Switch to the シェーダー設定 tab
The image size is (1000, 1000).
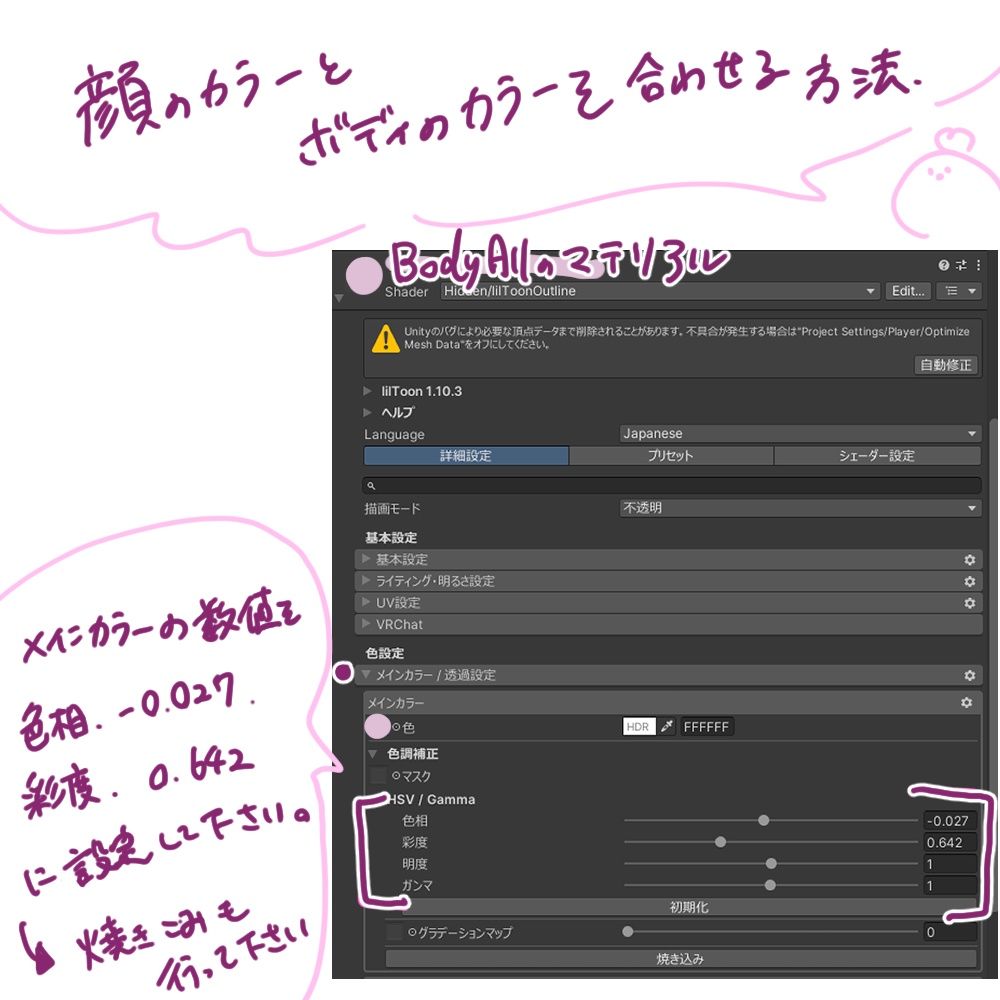pos(877,455)
